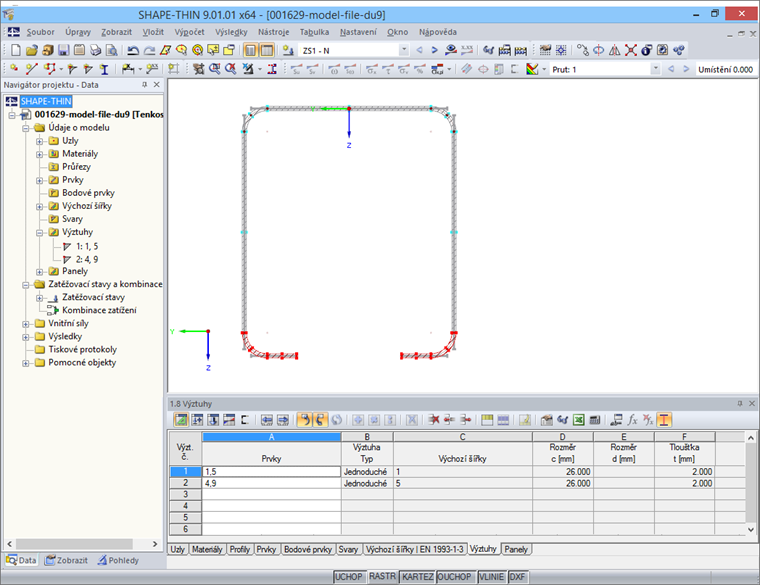Expand the Panely tree node
This screenshot has width=760, height=585.
(x=40, y=272)
